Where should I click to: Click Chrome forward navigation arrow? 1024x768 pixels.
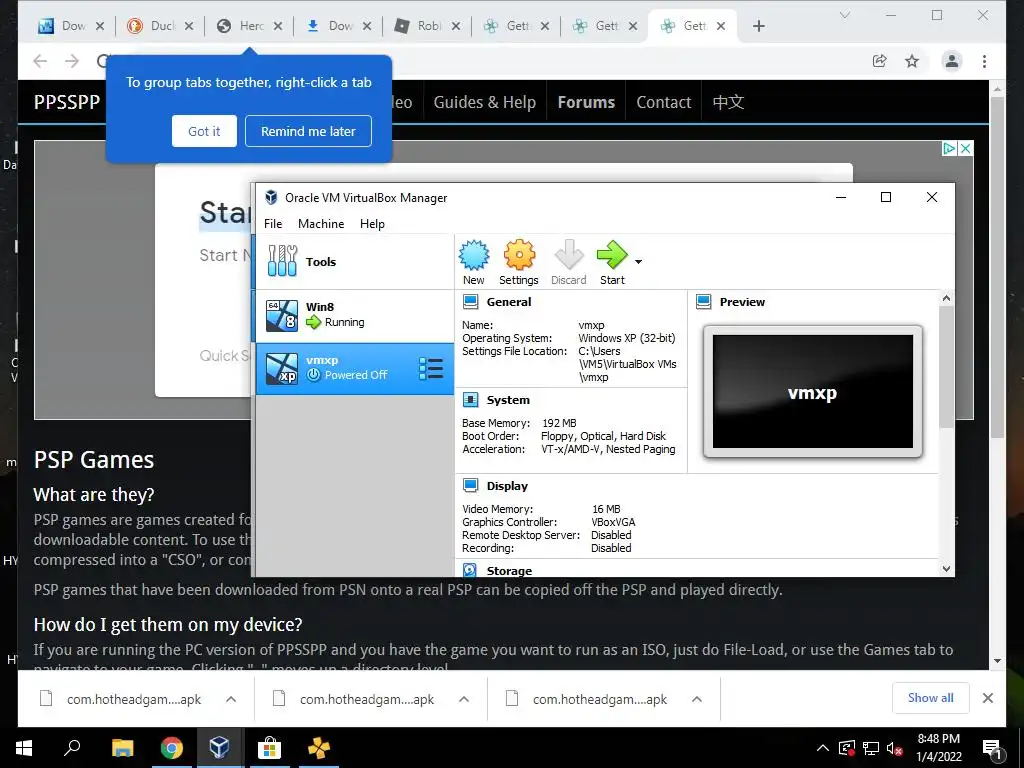tap(72, 61)
